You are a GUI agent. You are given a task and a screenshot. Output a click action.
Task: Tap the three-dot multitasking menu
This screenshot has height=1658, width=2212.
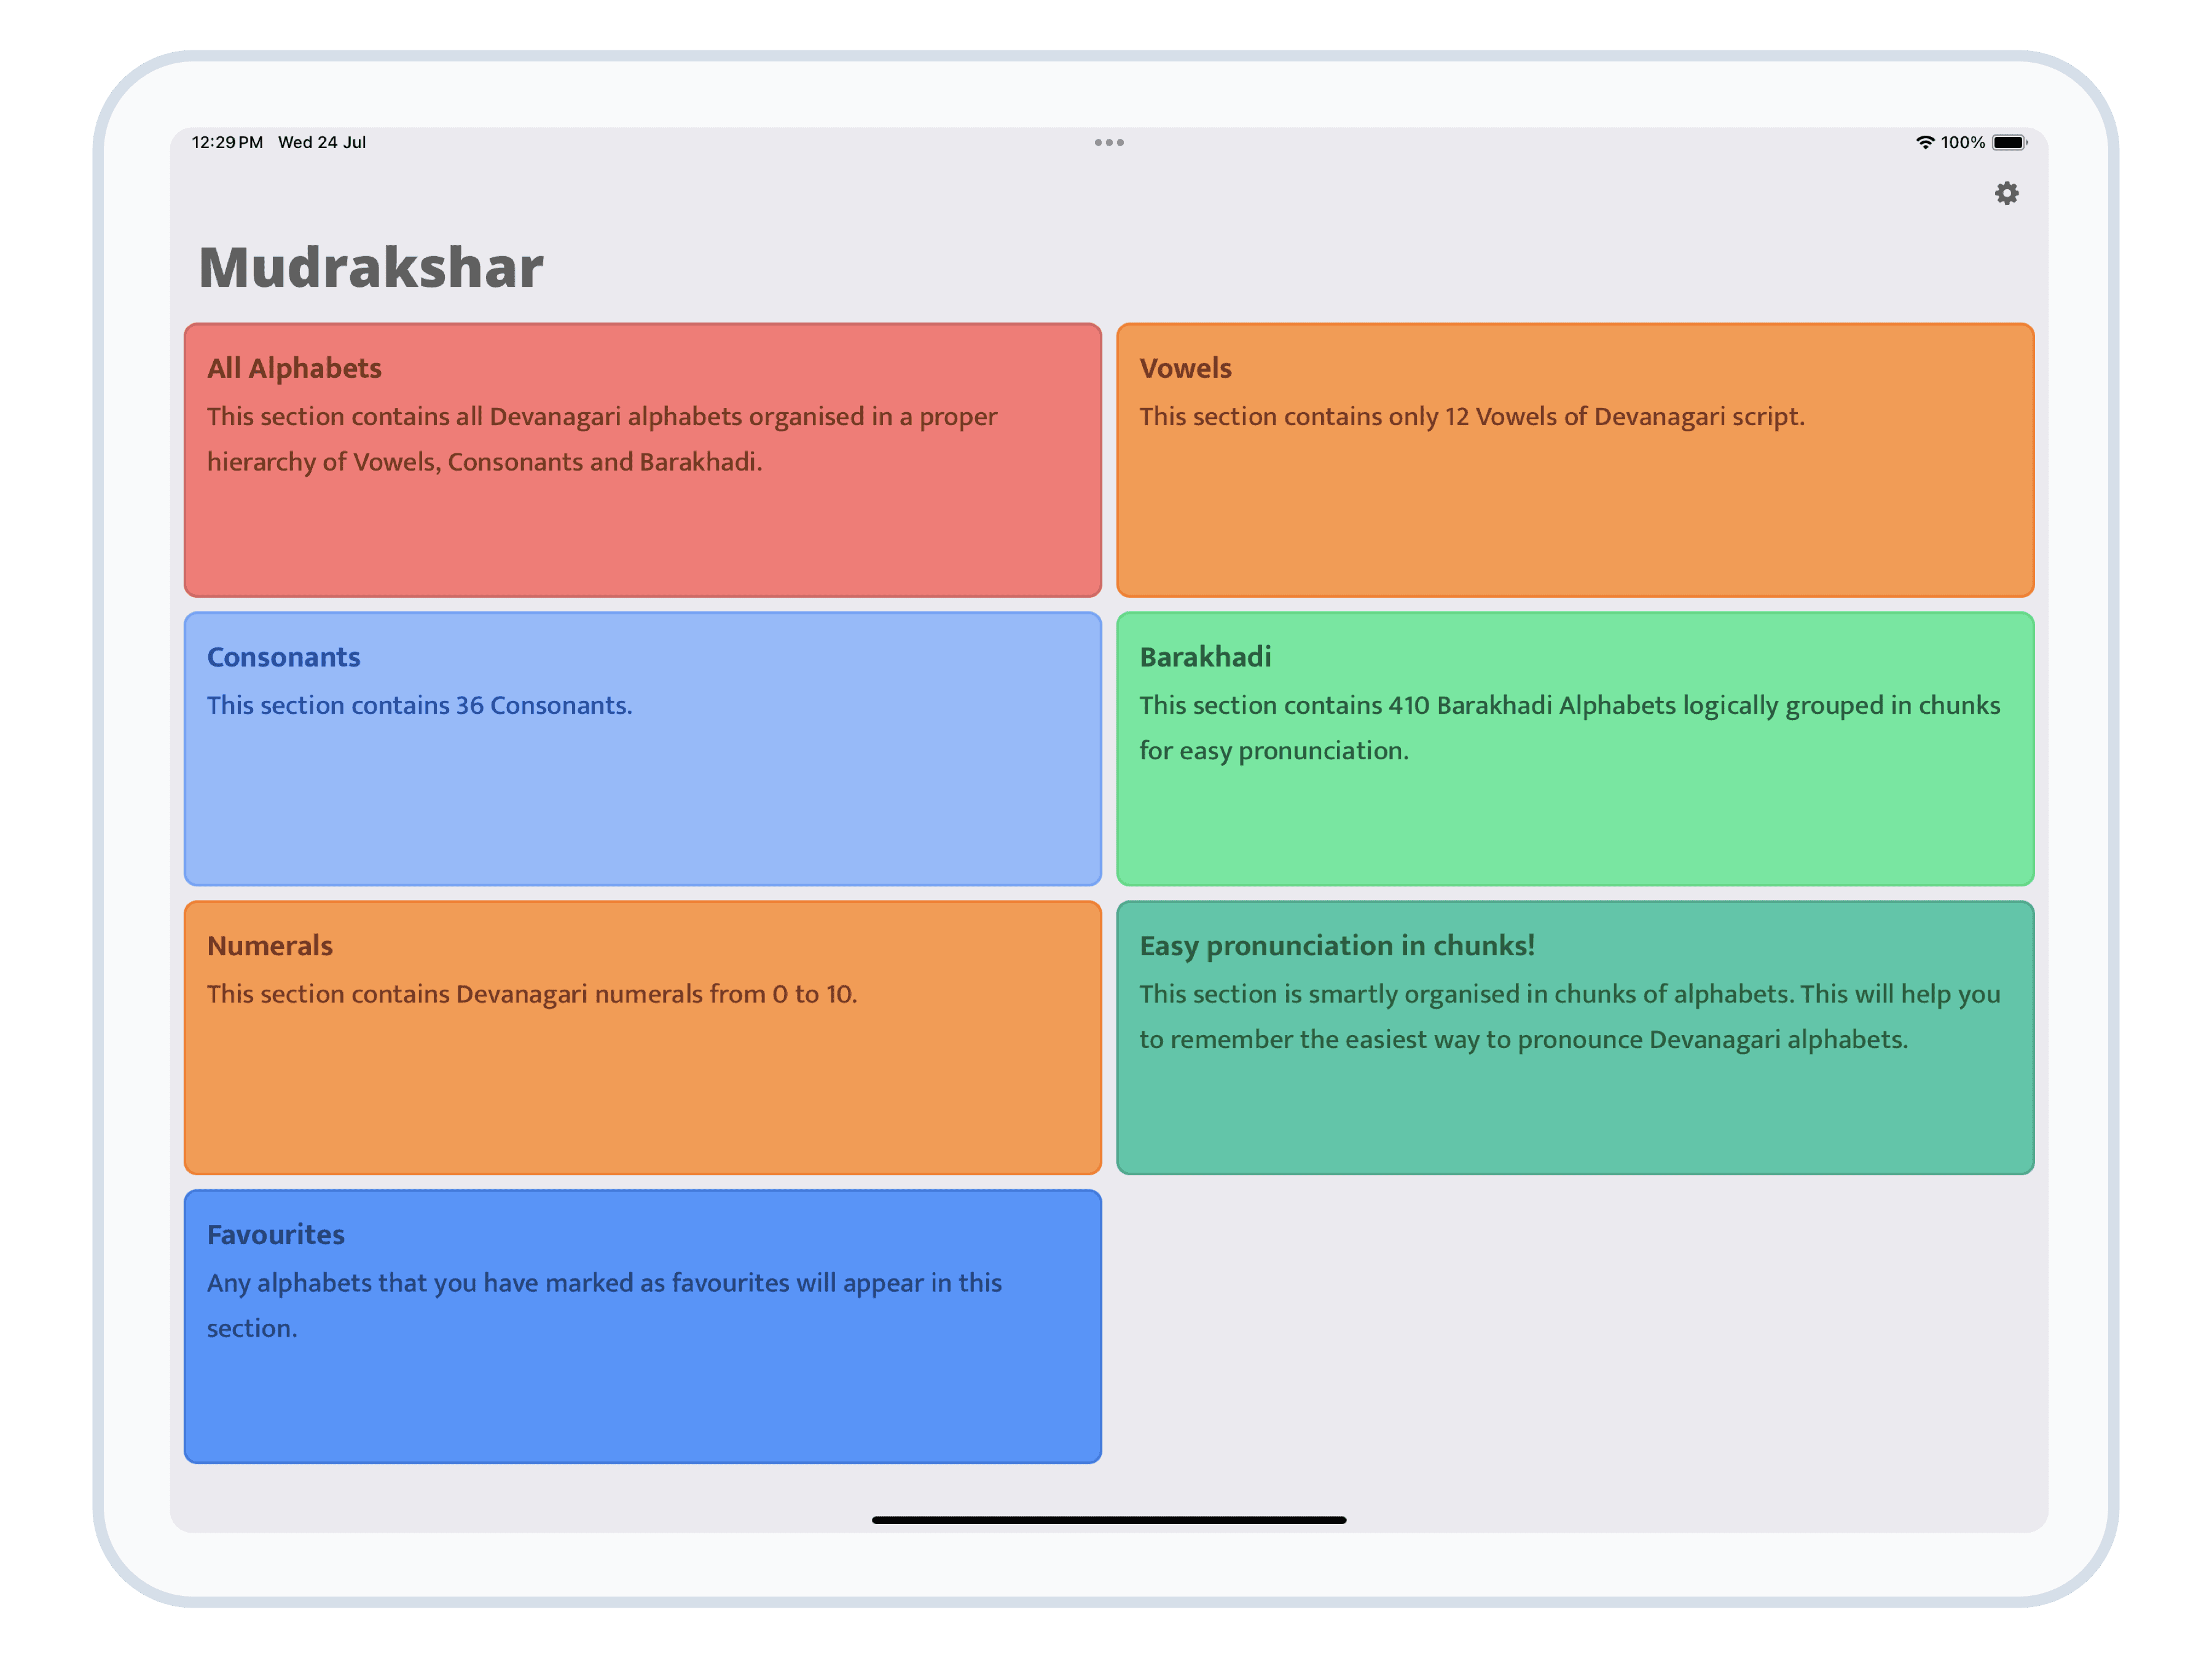pyautogui.click(x=1108, y=142)
